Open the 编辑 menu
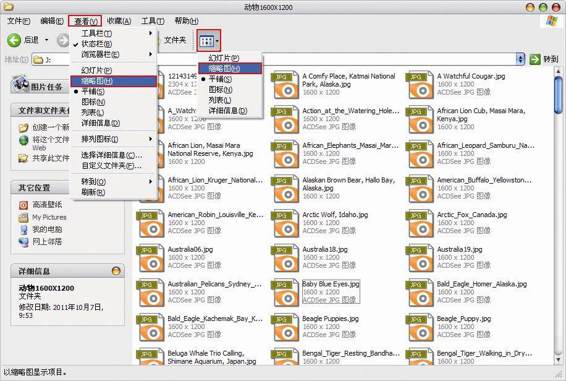The image size is (566, 381). point(52,21)
